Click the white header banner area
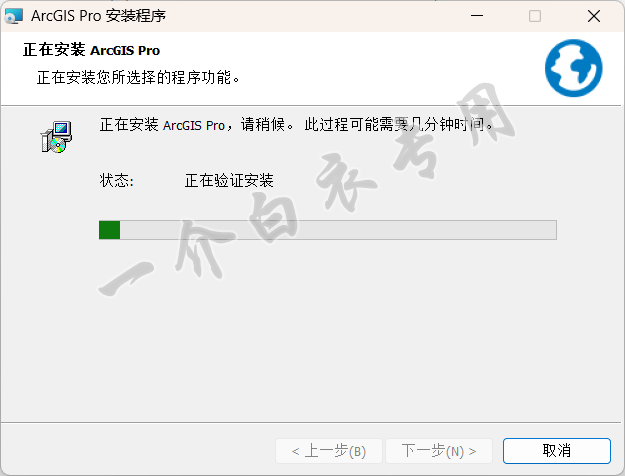The height and width of the screenshot is (476, 625). click(x=311, y=69)
